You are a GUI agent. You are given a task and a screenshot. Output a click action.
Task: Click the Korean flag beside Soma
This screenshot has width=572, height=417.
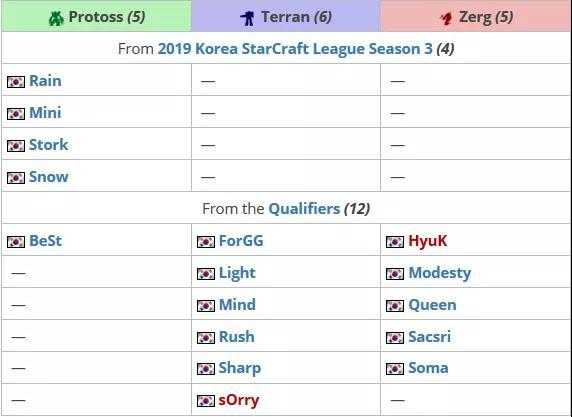point(395,369)
